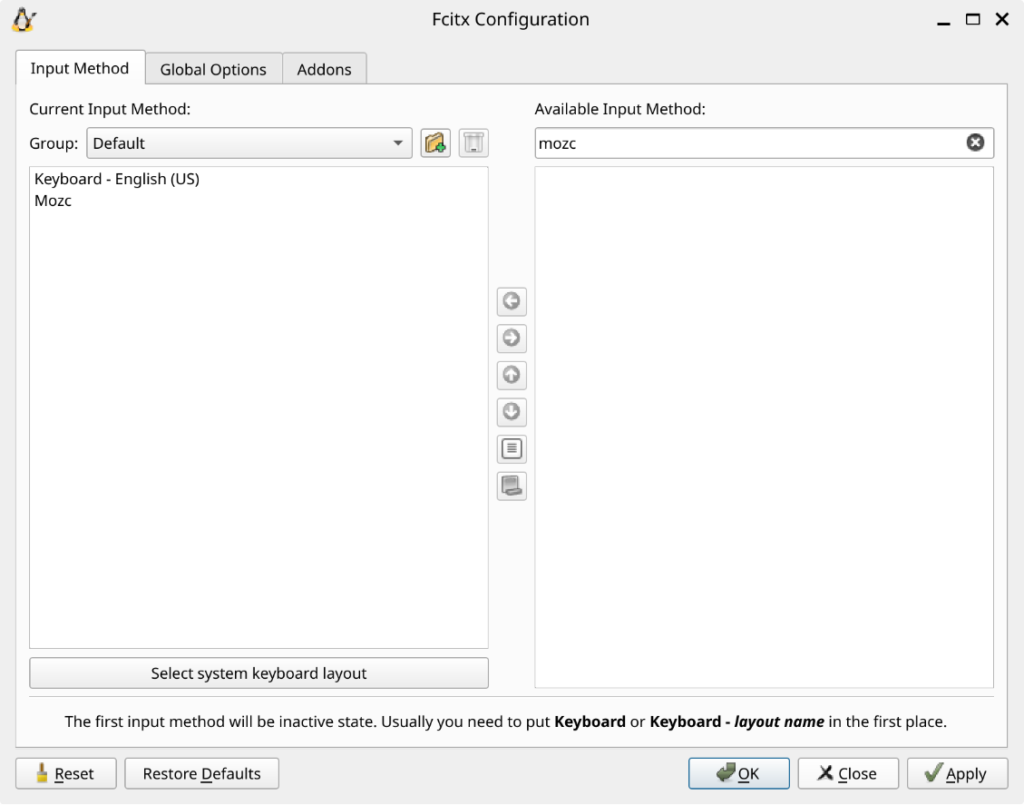This screenshot has height=805, width=1024.
Task: Click the add group folder icon
Action: click(x=435, y=143)
